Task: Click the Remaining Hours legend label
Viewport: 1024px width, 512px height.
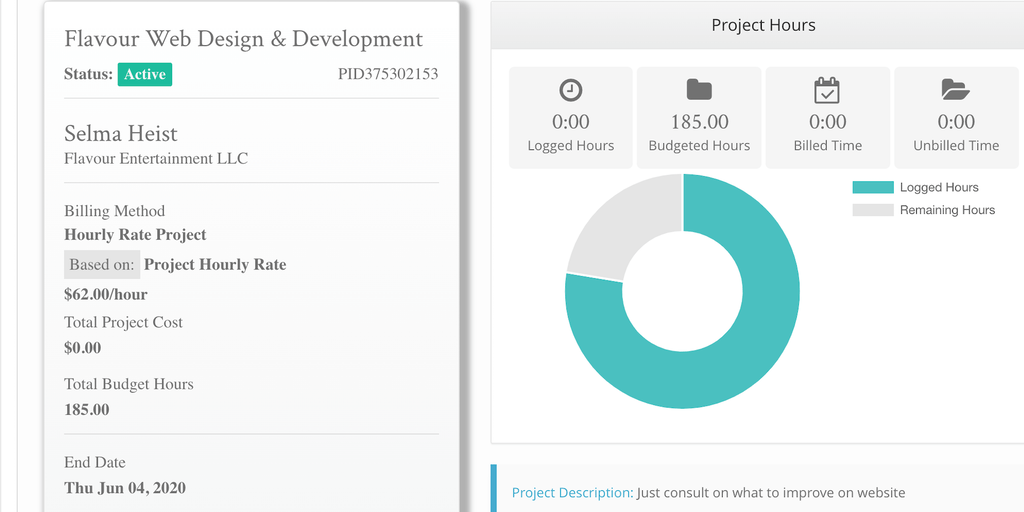Action: (x=948, y=210)
